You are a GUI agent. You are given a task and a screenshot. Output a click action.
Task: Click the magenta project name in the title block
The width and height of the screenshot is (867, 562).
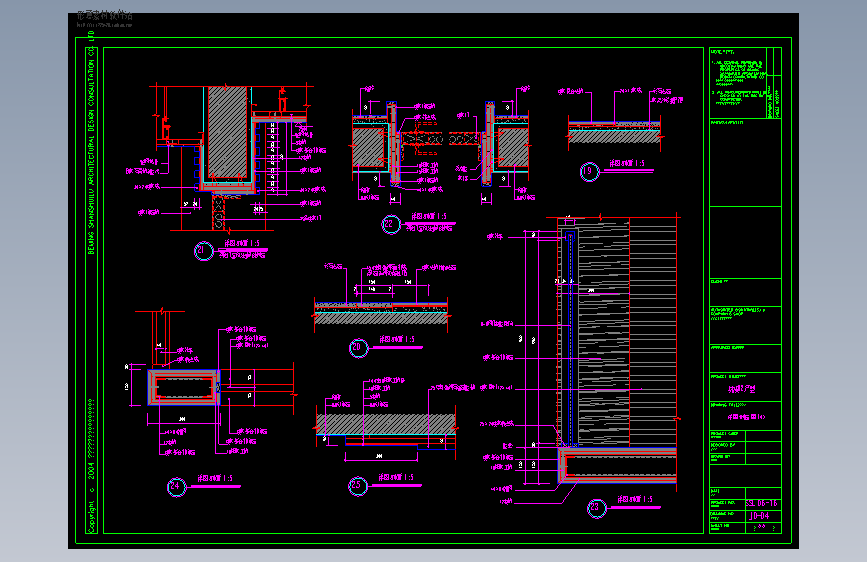[x=741, y=389]
